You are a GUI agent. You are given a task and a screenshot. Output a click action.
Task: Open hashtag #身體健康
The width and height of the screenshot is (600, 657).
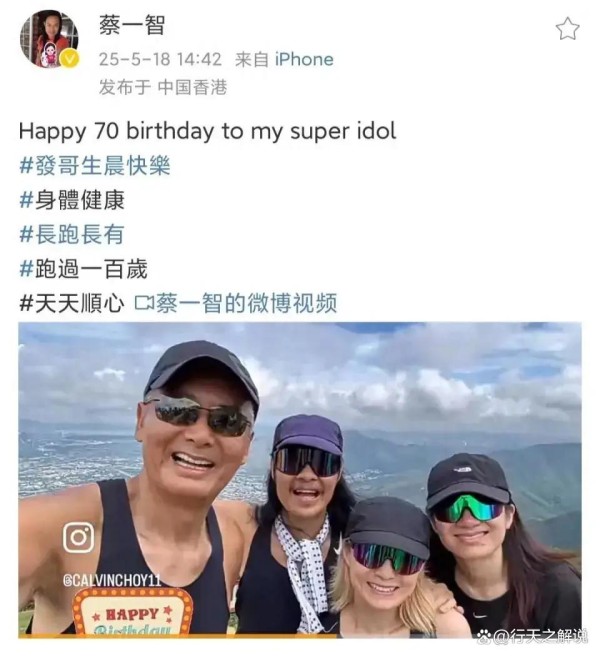click(72, 200)
